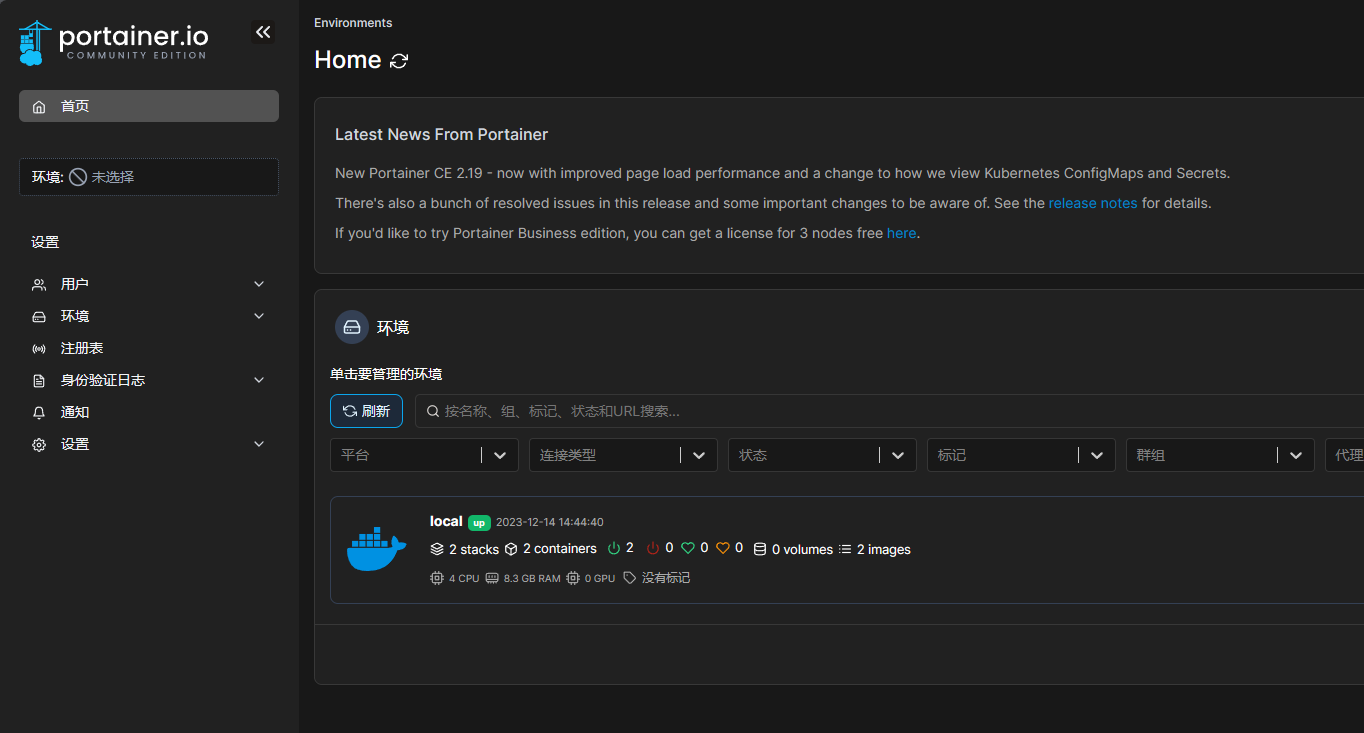Click the 没有标记 text
The image size is (1364, 733).
pos(666,578)
